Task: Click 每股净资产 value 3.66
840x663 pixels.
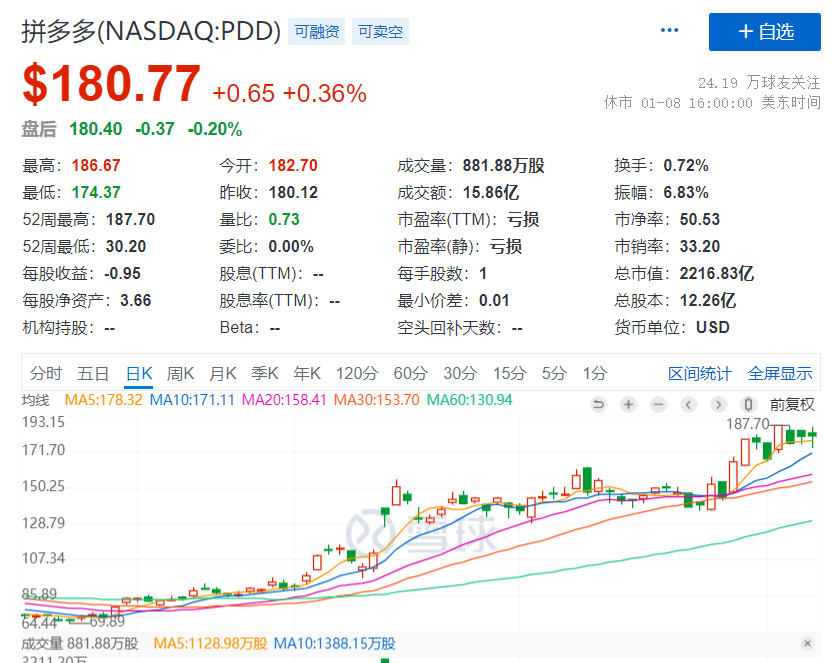Action: click(x=136, y=300)
